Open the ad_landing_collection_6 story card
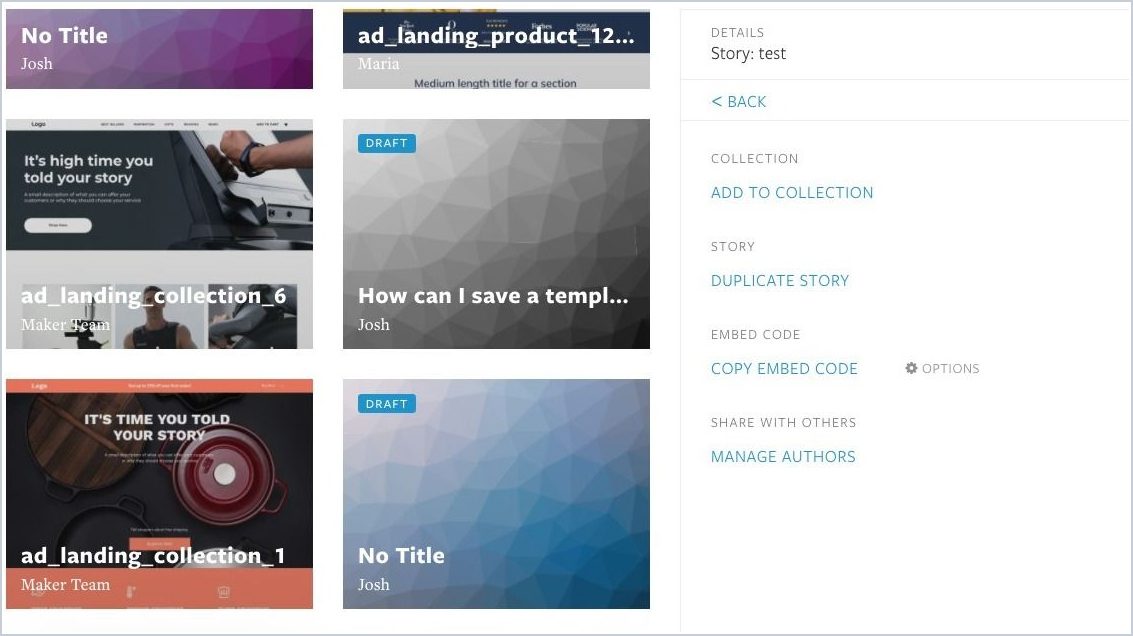The image size is (1133, 636). click(160, 234)
